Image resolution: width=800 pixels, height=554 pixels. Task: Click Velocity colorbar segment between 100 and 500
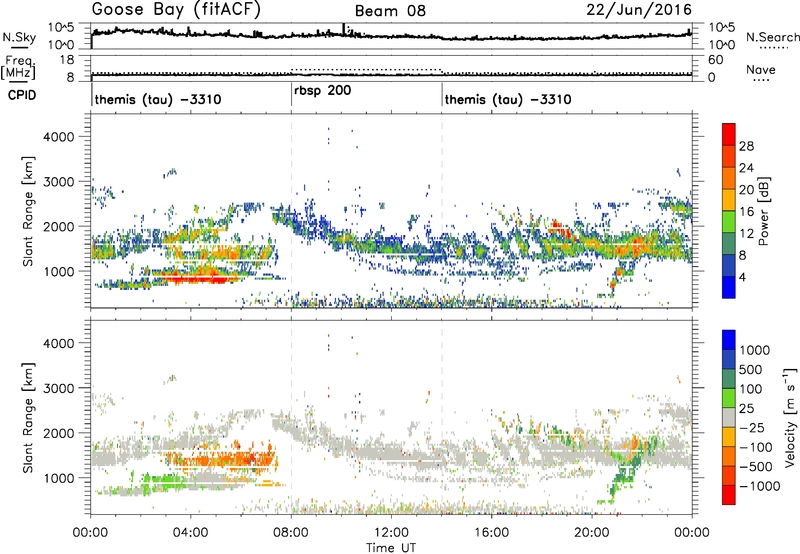click(729, 379)
